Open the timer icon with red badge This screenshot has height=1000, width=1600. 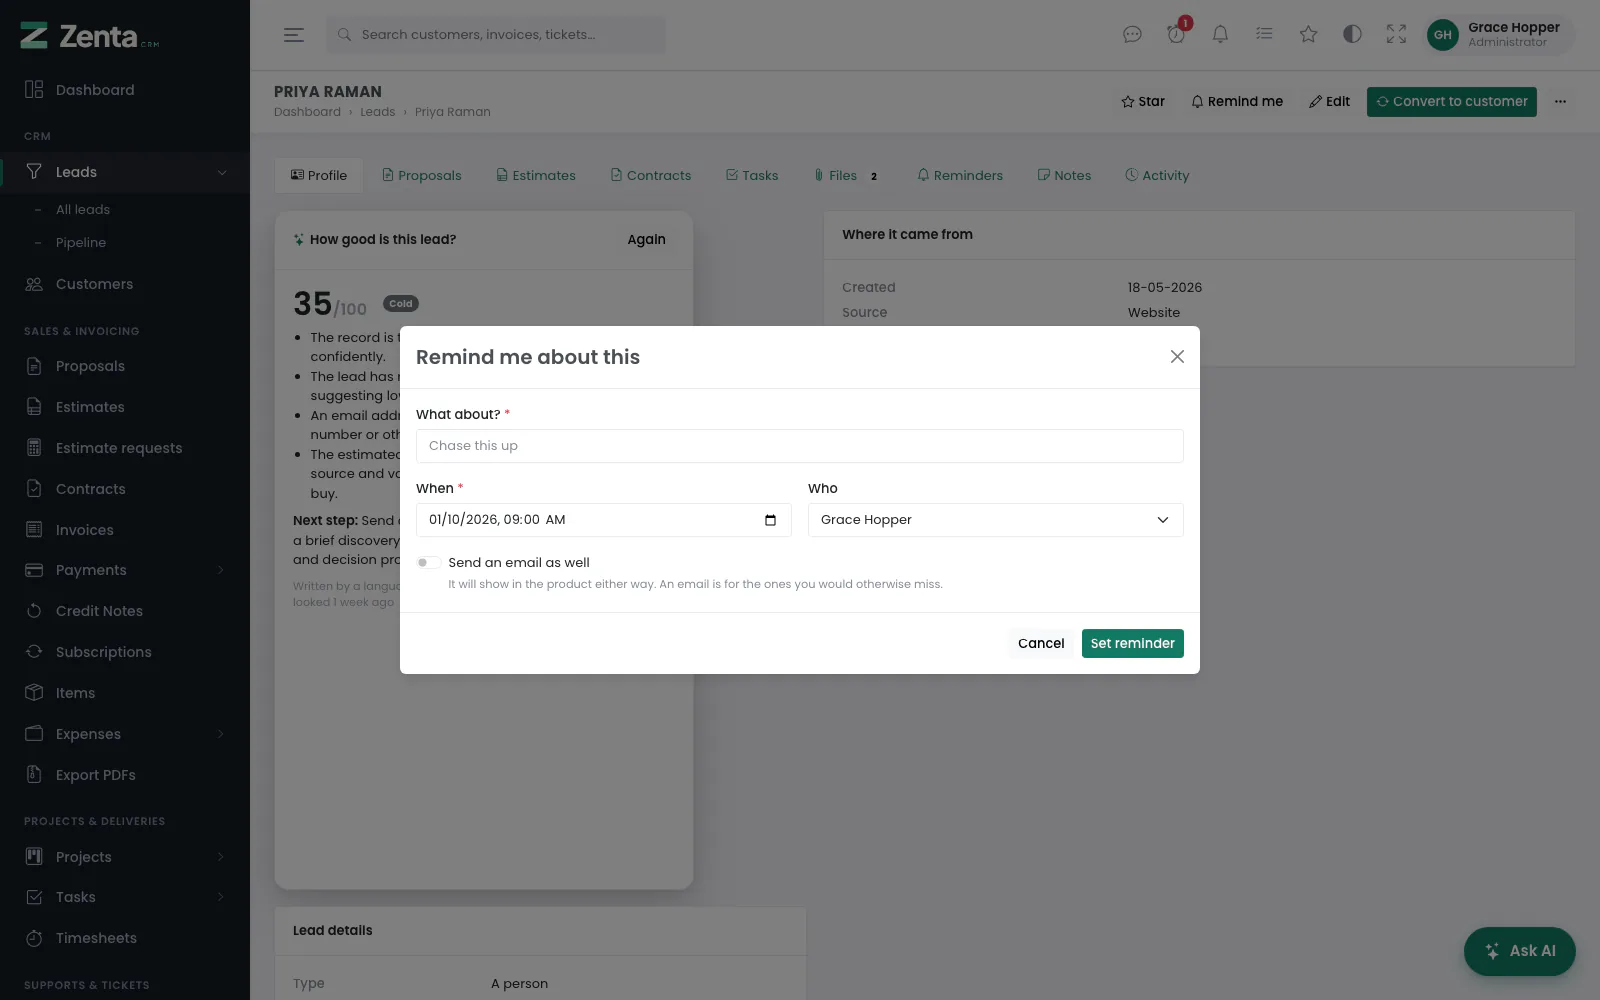point(1176,35)
